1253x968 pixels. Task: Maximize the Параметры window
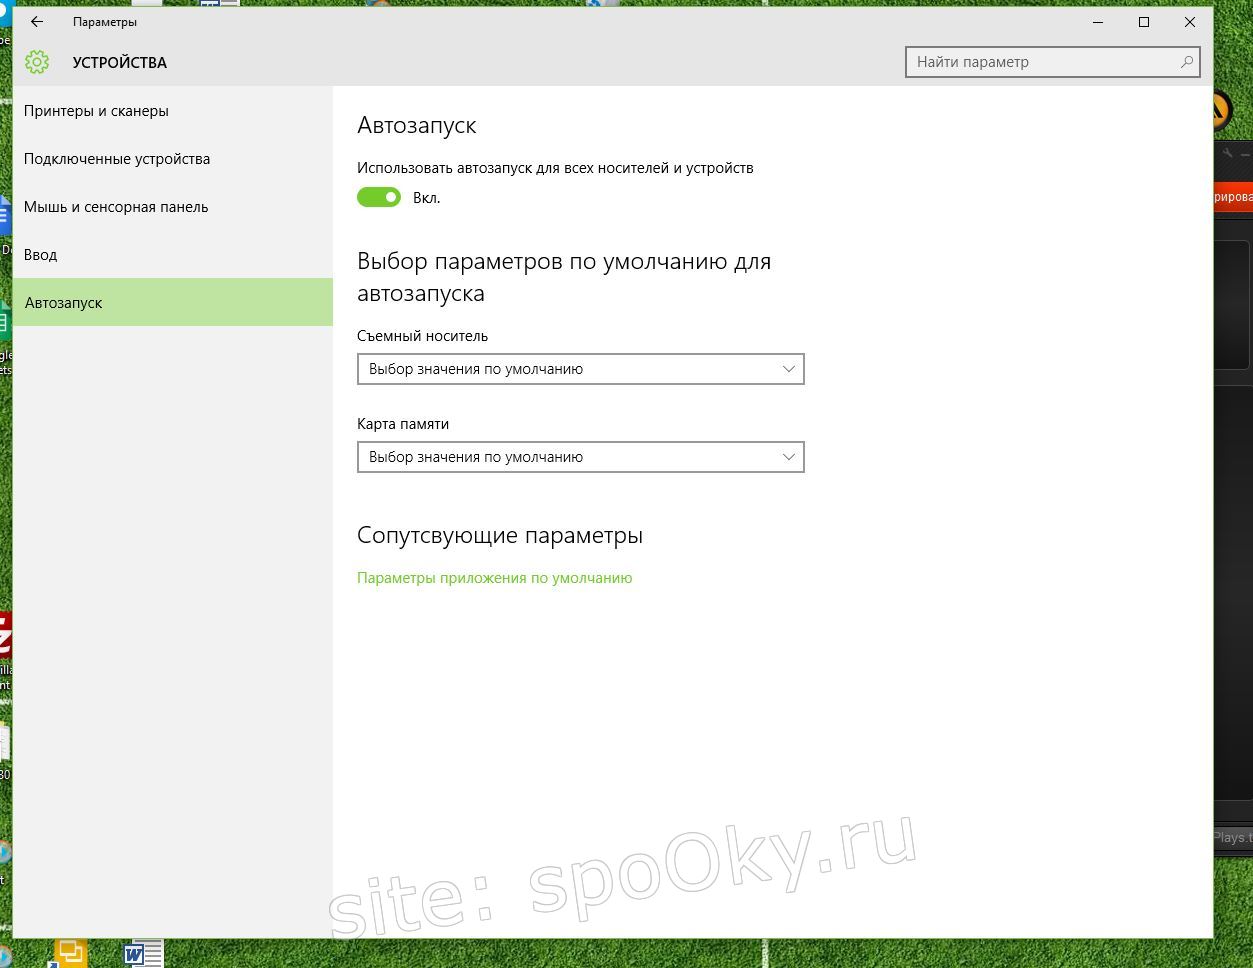[x=1144, y=21]
